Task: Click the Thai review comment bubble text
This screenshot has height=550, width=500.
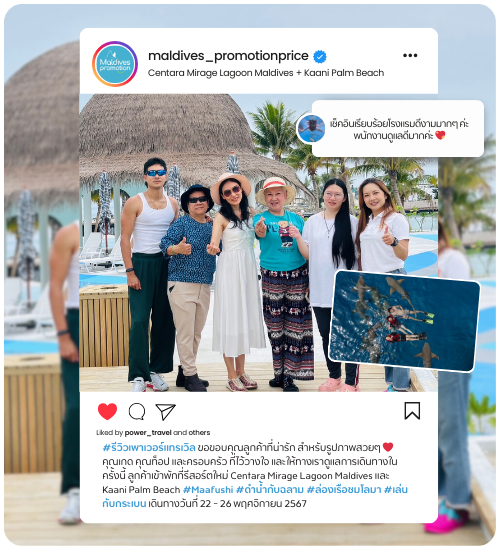Action: click(x=399, y=129)
